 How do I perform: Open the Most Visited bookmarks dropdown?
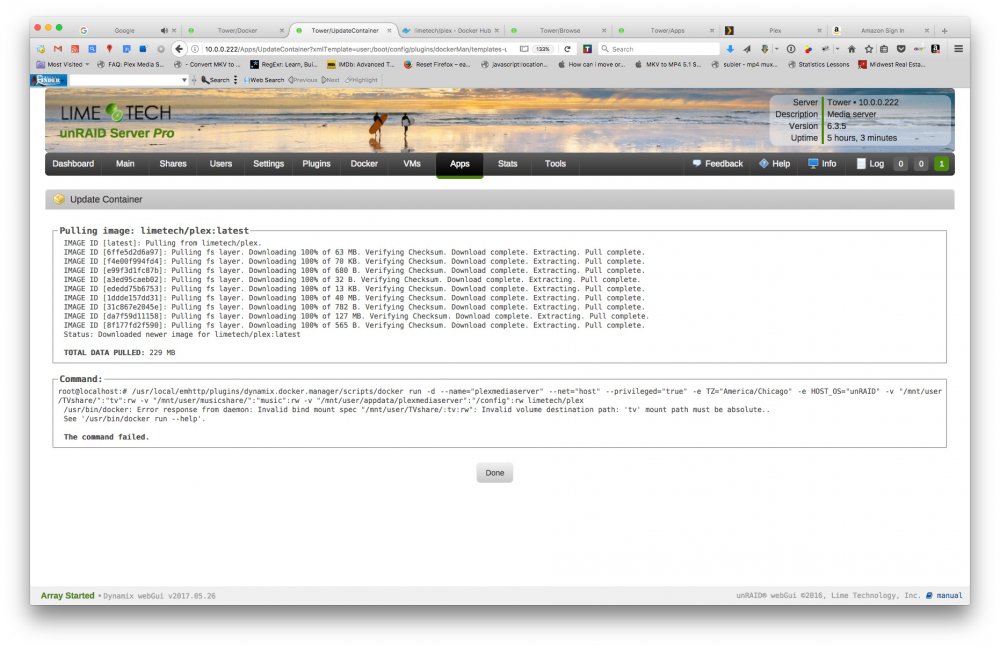point(62,64)
